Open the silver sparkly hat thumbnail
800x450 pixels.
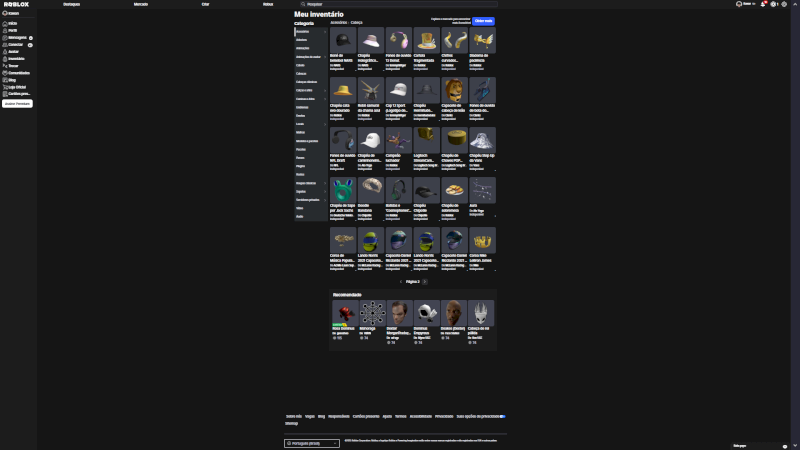(482, 140)
